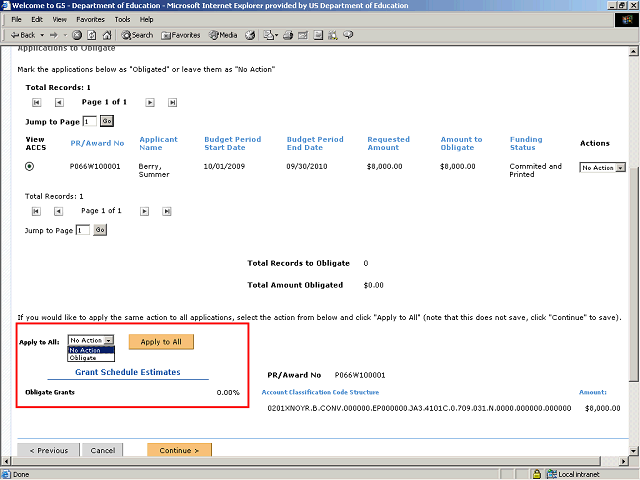This screenshot has width=640, height=480.
Task: Open the File menu
Action: [x=16, y=19]
